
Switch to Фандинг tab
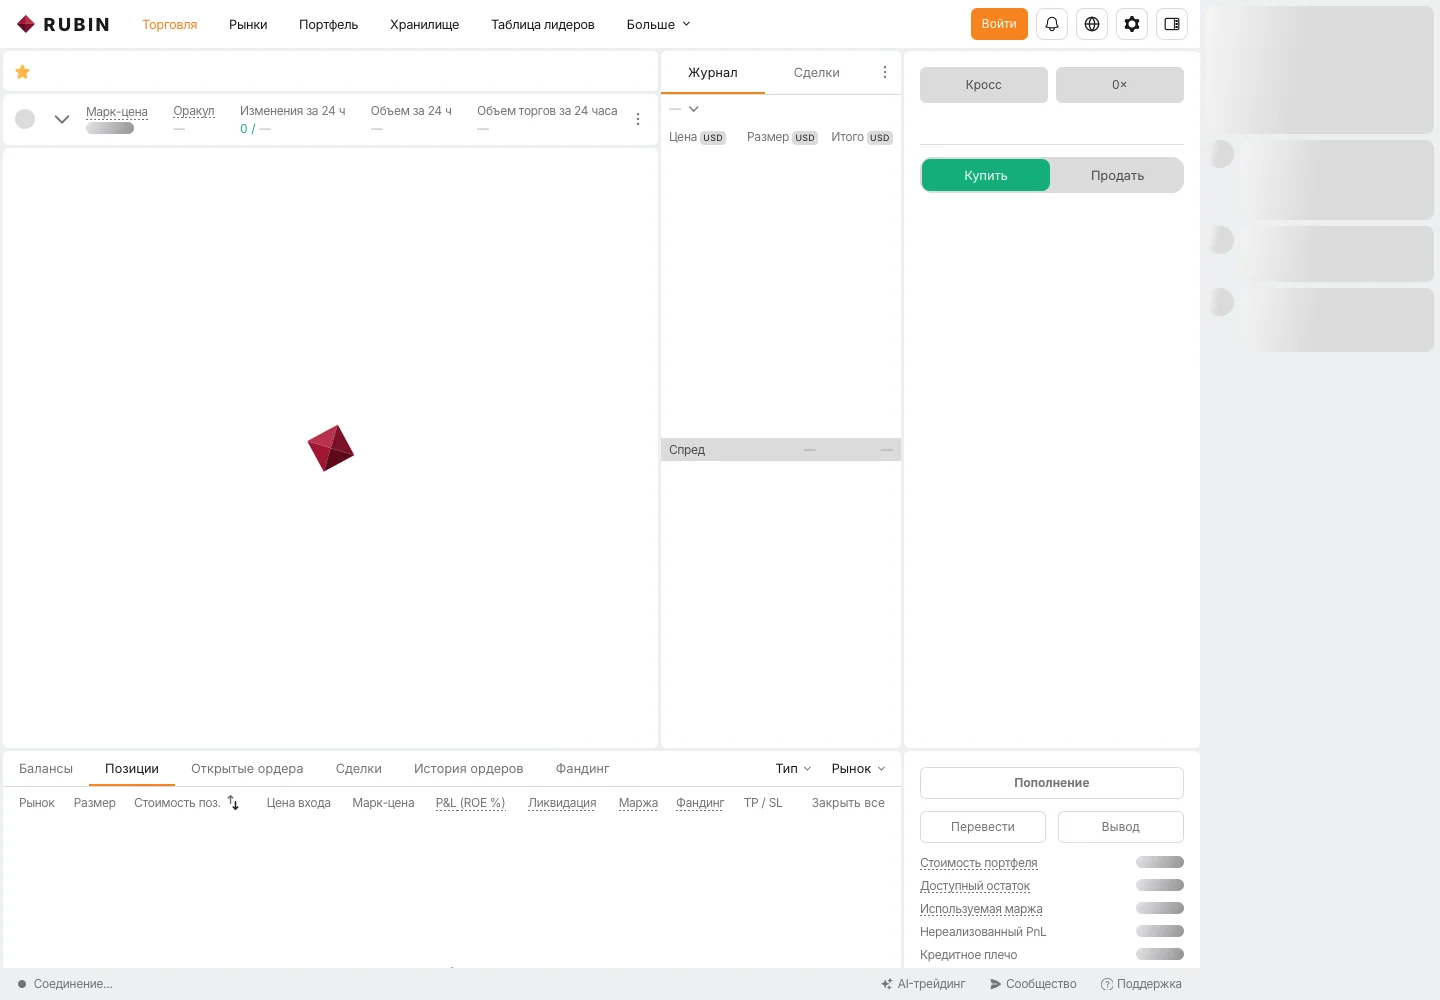tap(582, 769)
